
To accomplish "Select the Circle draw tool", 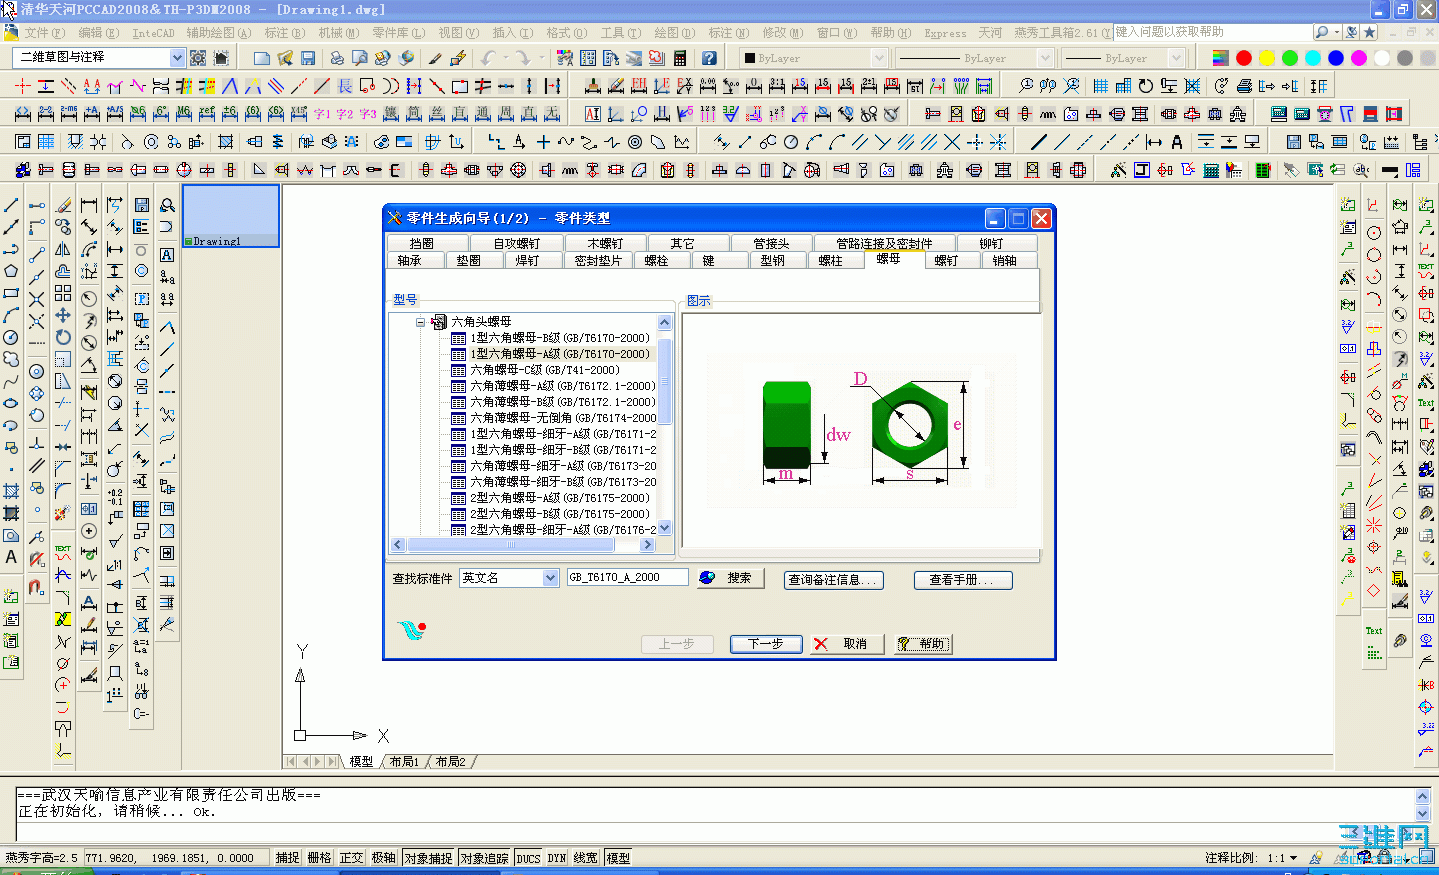I will click(11, 337).
